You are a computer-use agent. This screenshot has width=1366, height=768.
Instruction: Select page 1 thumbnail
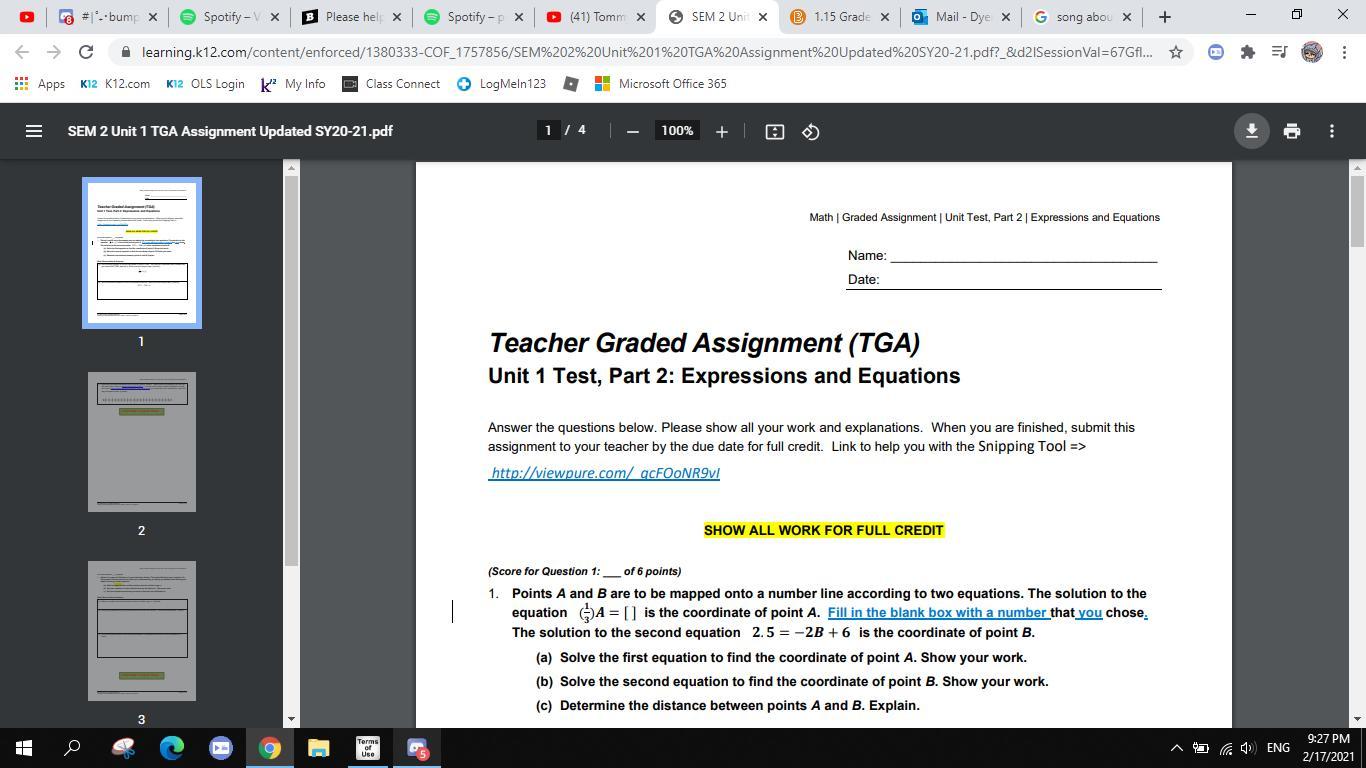(x=142, y=253)
